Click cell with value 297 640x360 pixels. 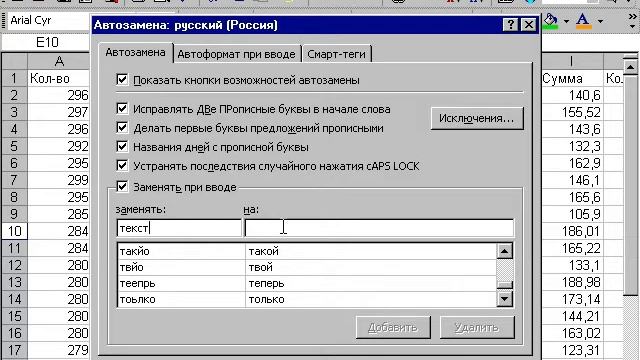click(x=59, y=112)
